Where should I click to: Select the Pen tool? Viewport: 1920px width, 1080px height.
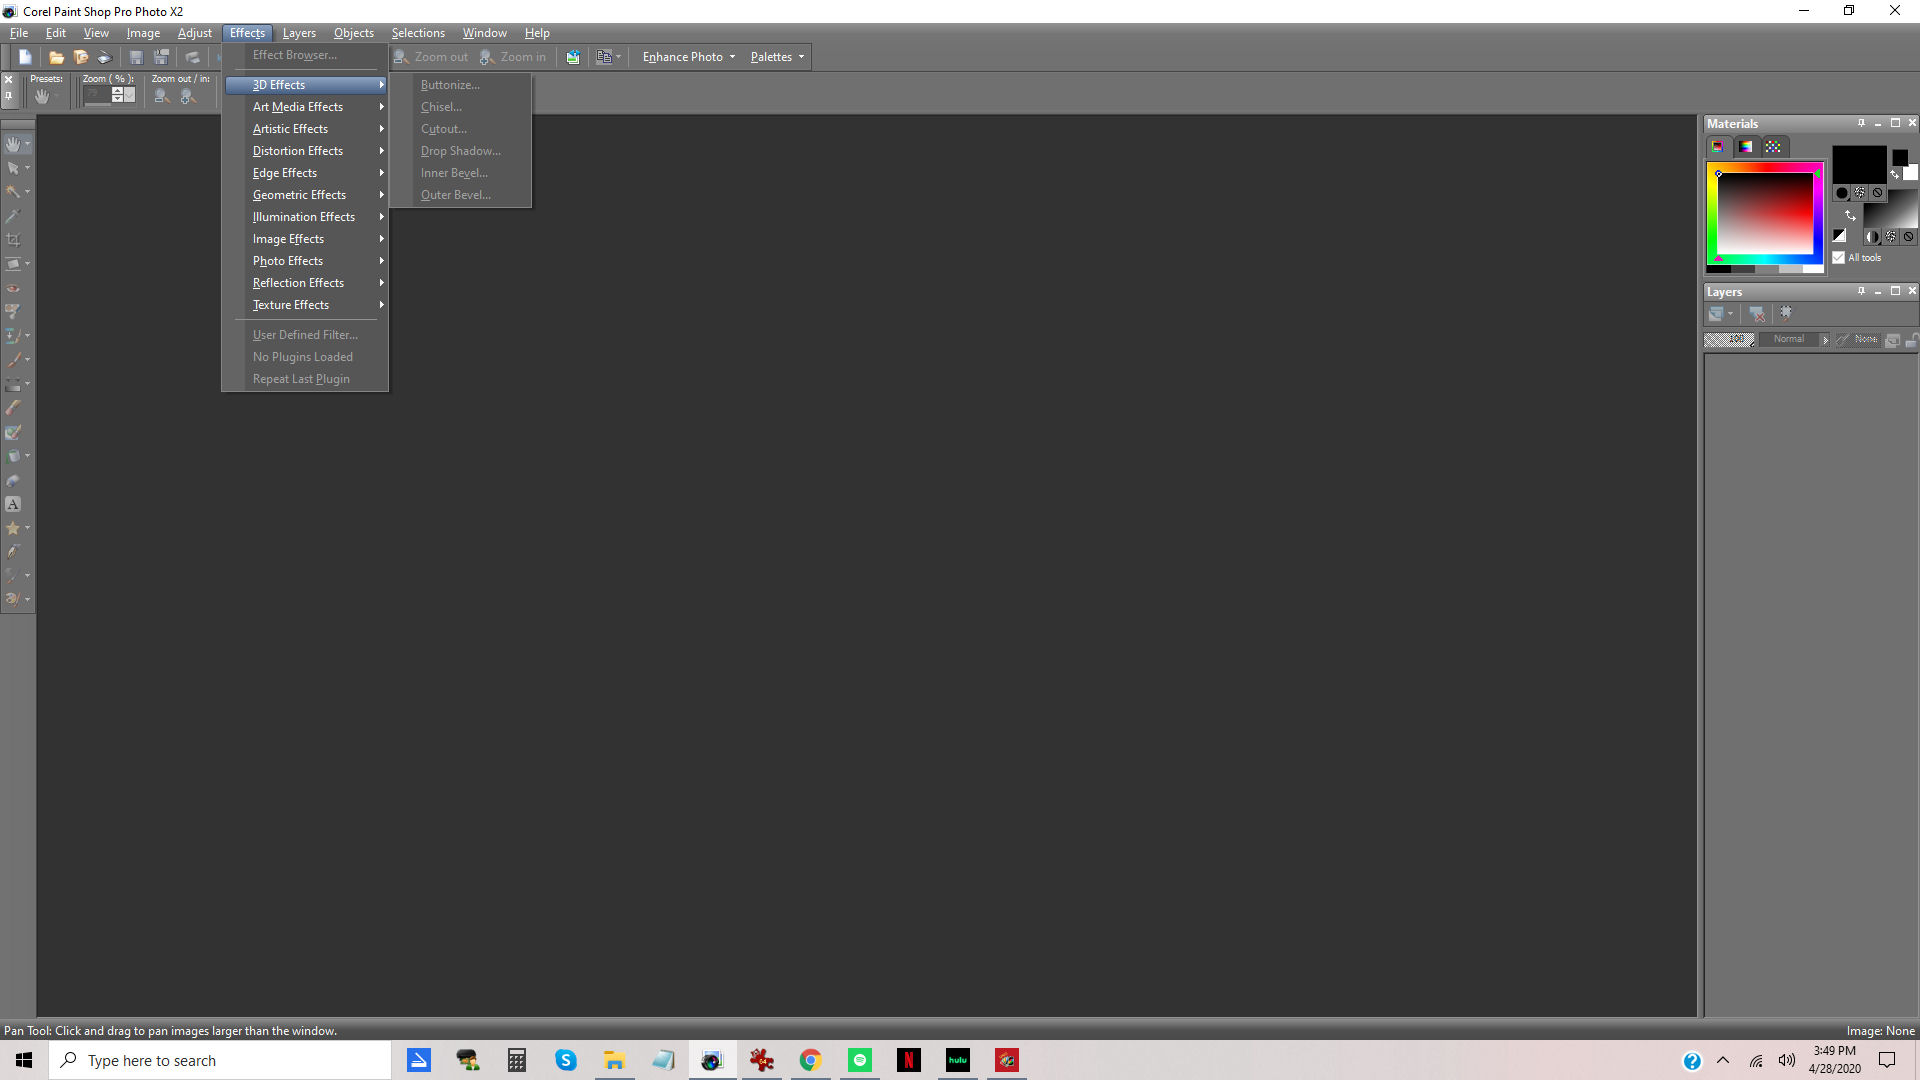pos(13,552)
